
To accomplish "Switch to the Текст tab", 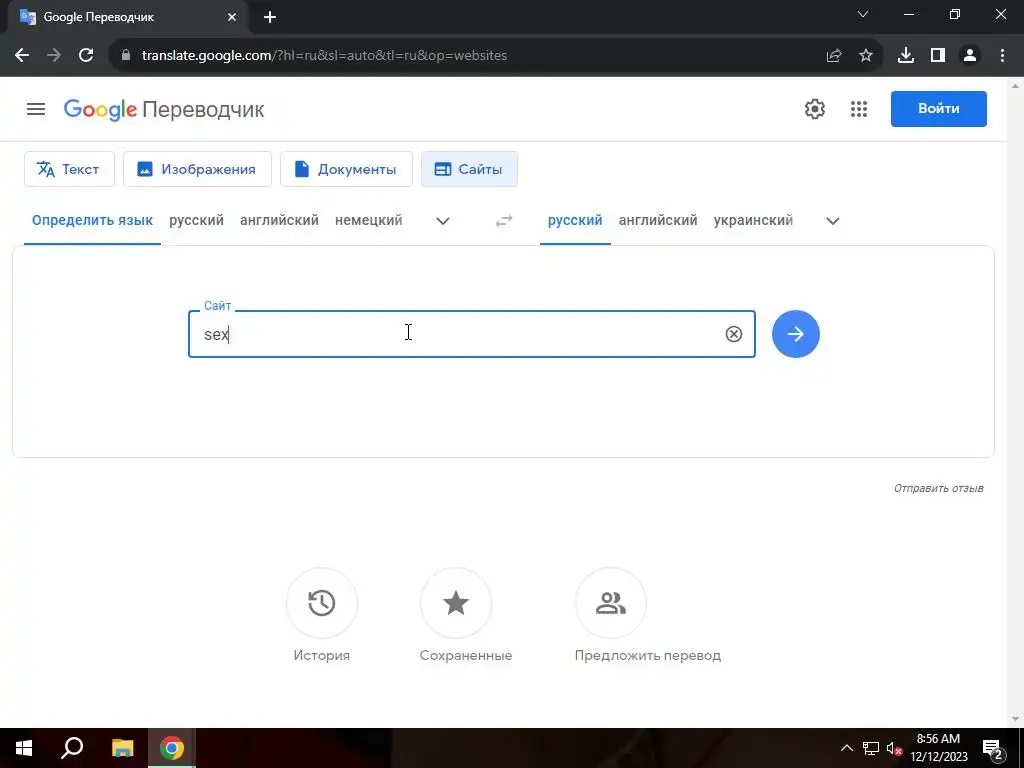I will pyautogui.click(x=69, y=169).
